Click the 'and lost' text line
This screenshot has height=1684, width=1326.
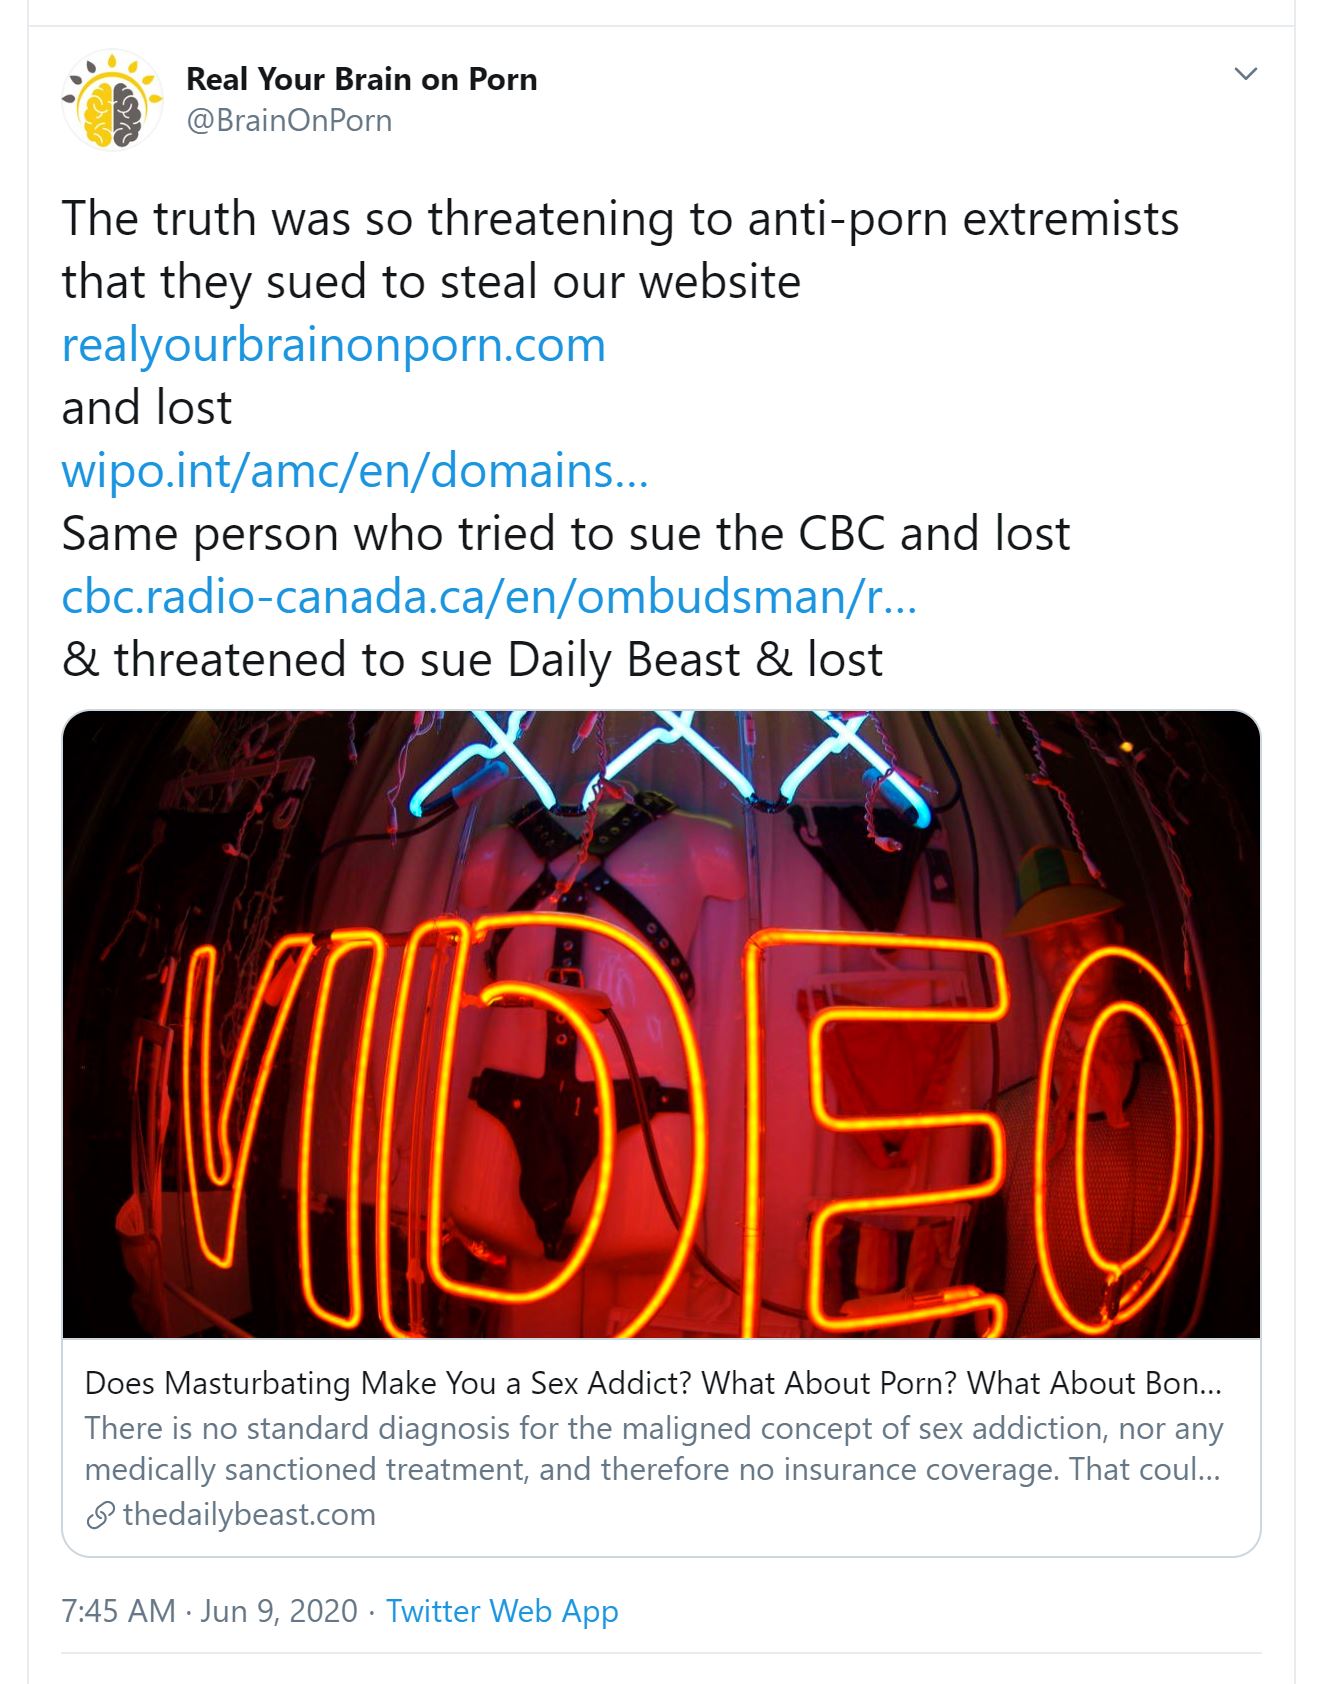click(147, 407)
